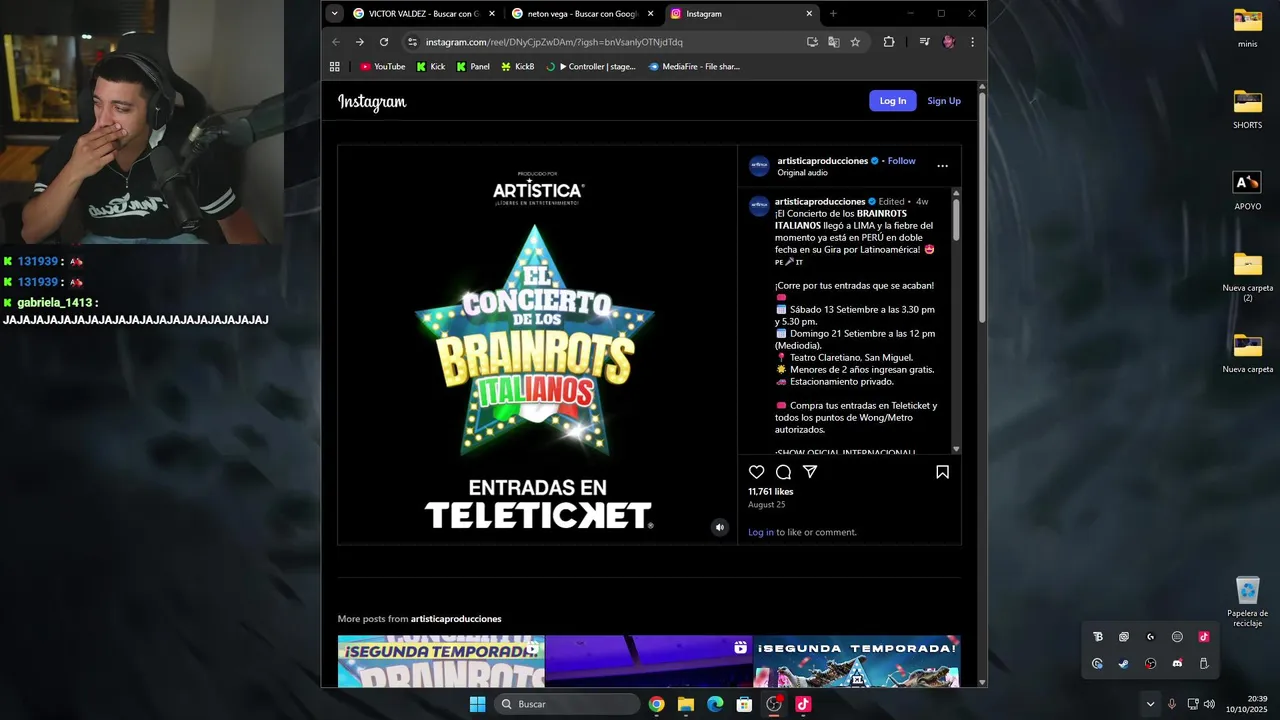Open the media control icon in toolbar
Image resolution: width=1280 pixels, height=720 pixels.
coord(924,42)
